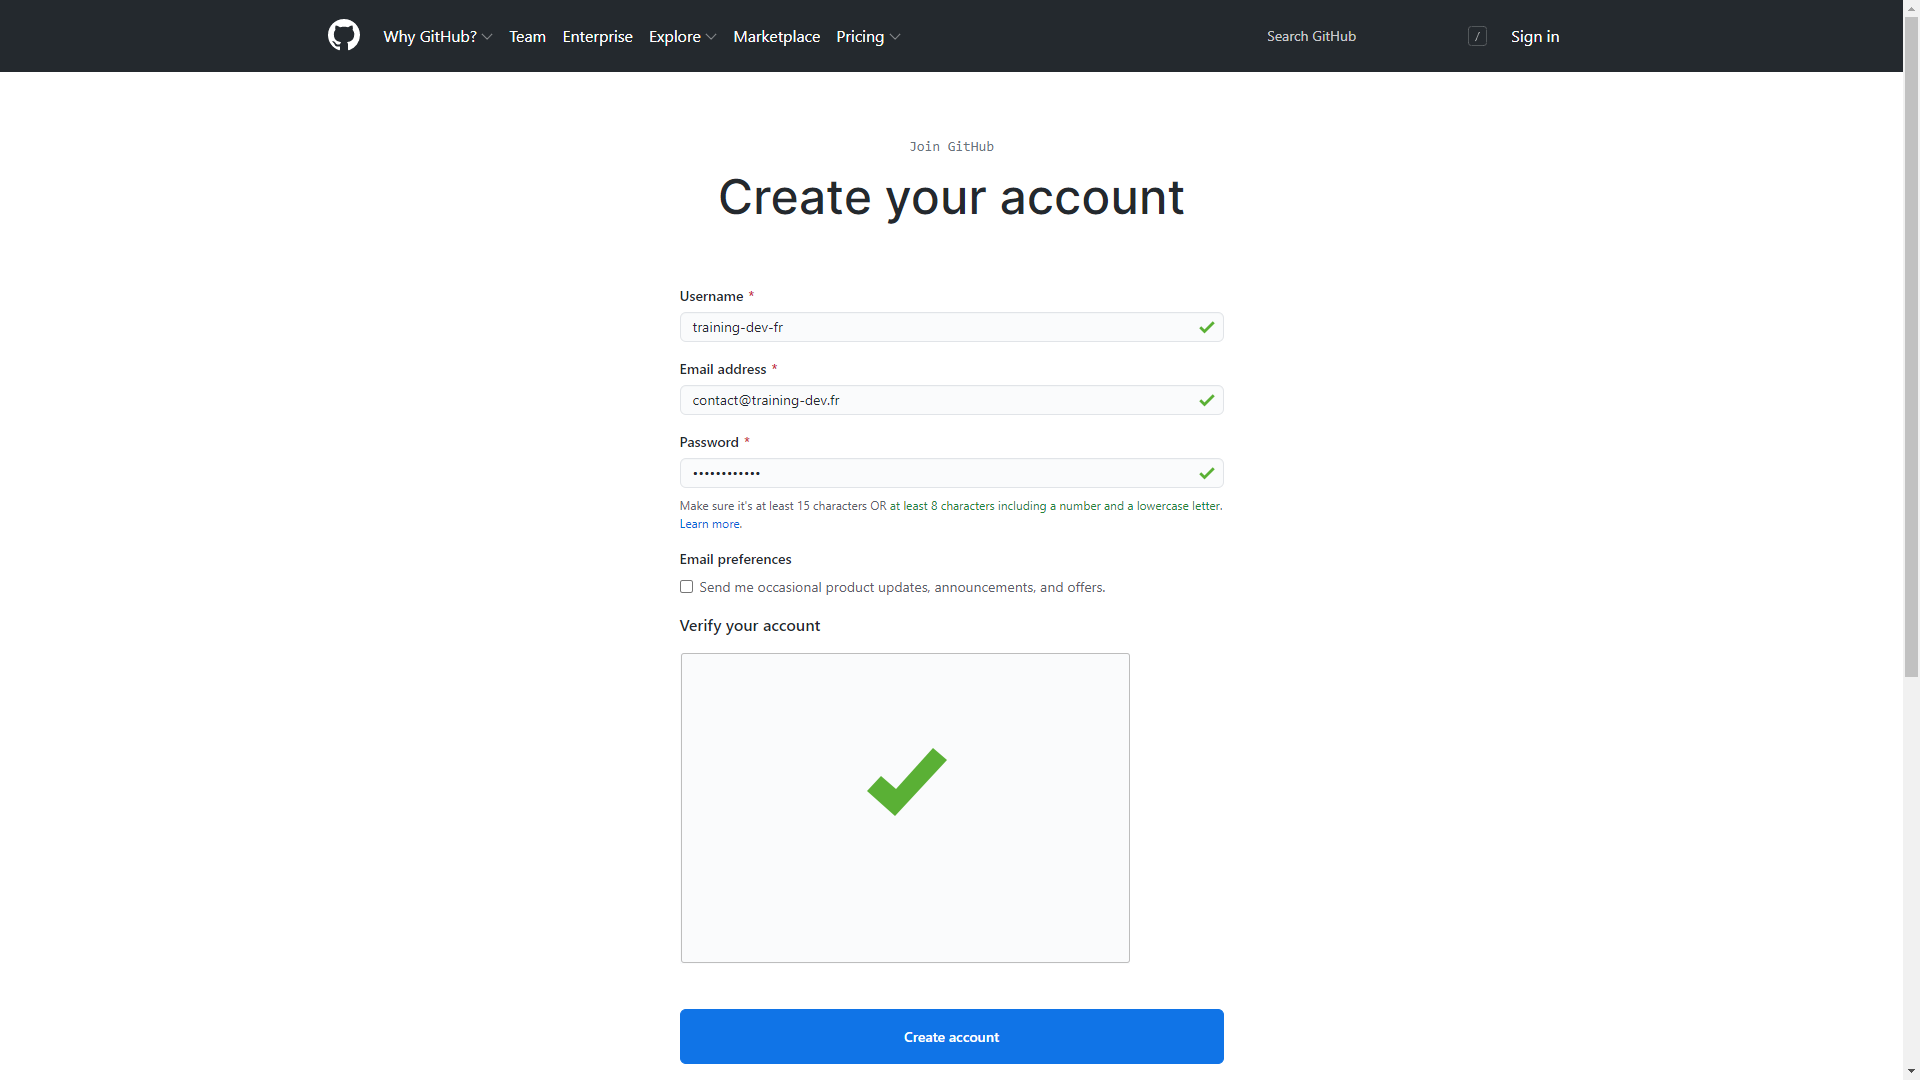Click the Create account button

[951, 1036]
